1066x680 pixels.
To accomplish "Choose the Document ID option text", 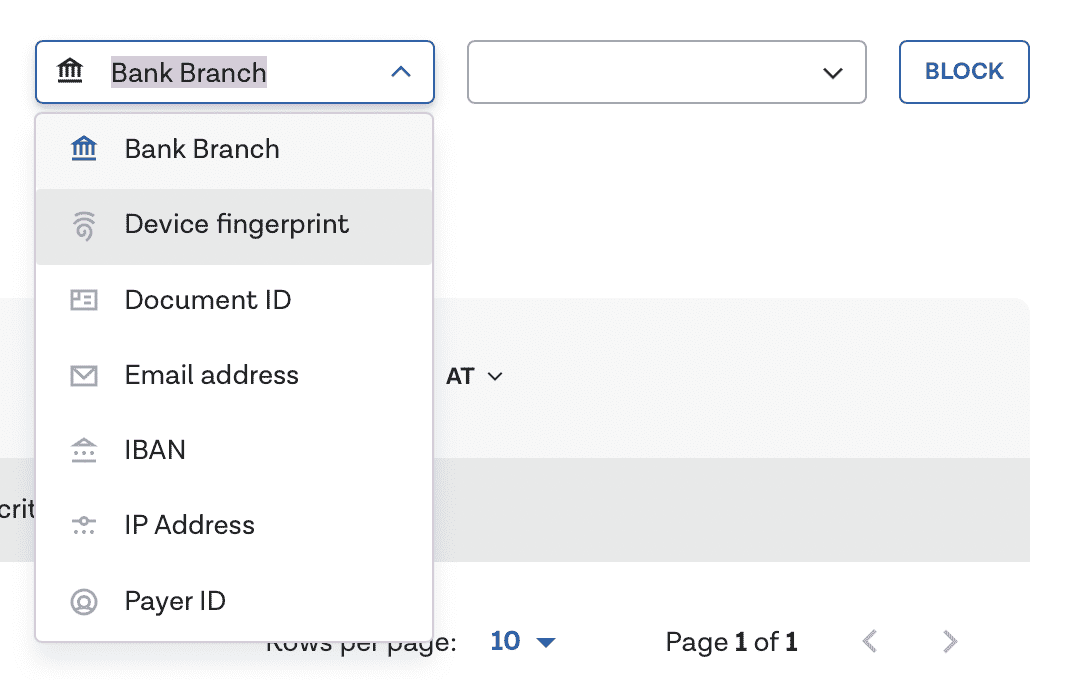I will point(208,300).
